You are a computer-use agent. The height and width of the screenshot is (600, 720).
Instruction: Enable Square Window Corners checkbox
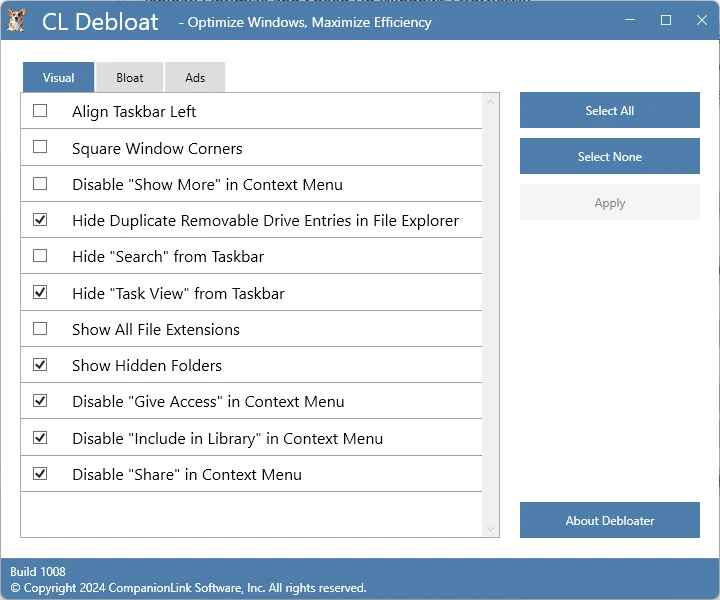[40, 147]
